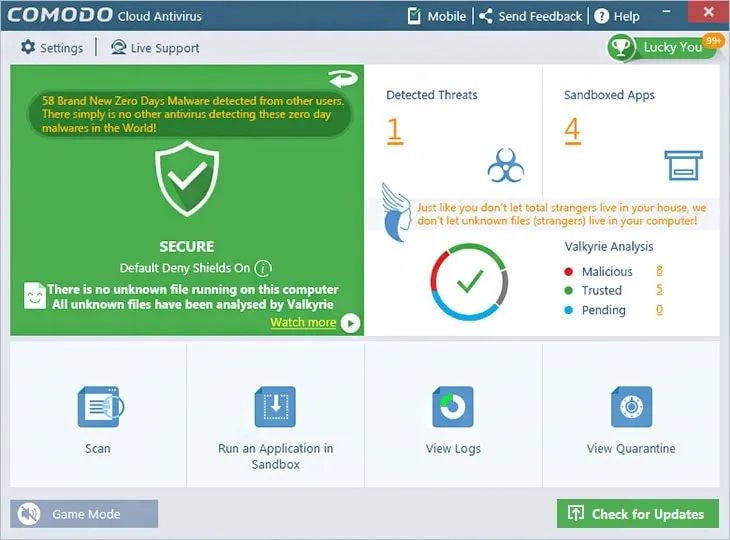Click the Run in Sandbox tile icon
This screenshot has width=730, height=540.
[275, 406]
